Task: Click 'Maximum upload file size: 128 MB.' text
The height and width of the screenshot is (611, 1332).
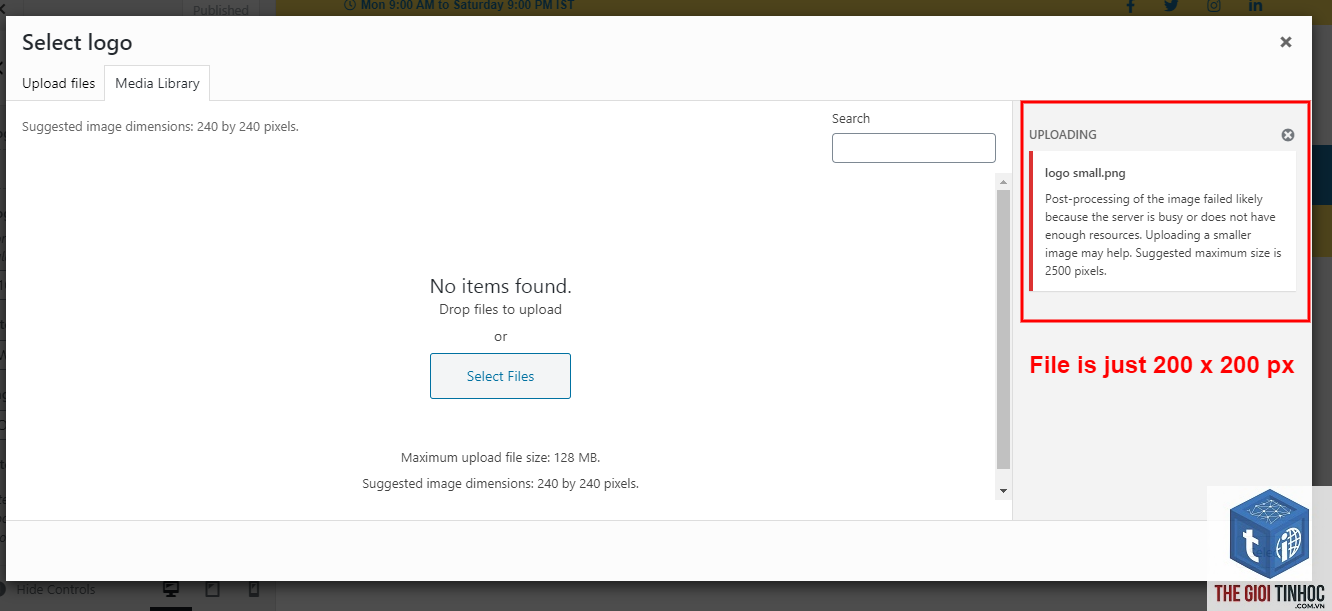Action: 501,458
